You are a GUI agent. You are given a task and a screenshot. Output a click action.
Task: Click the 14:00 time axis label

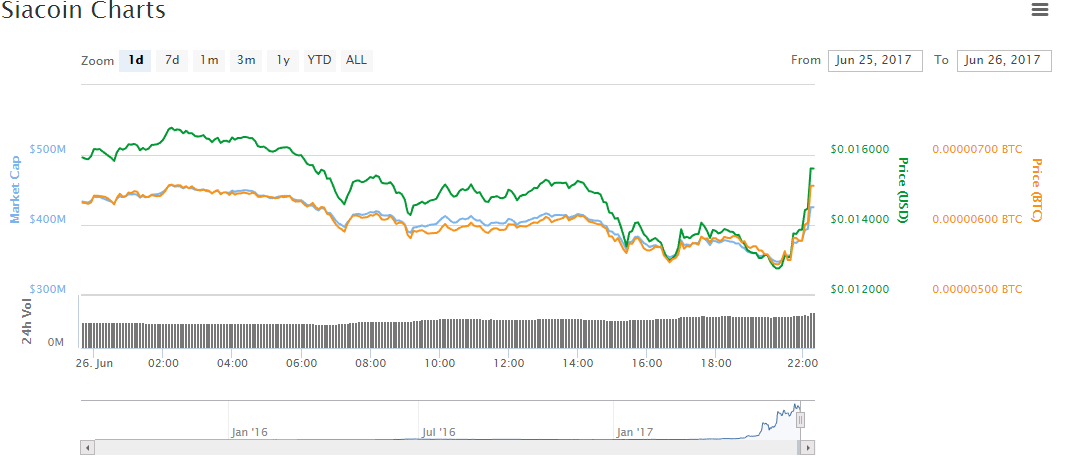578,362
